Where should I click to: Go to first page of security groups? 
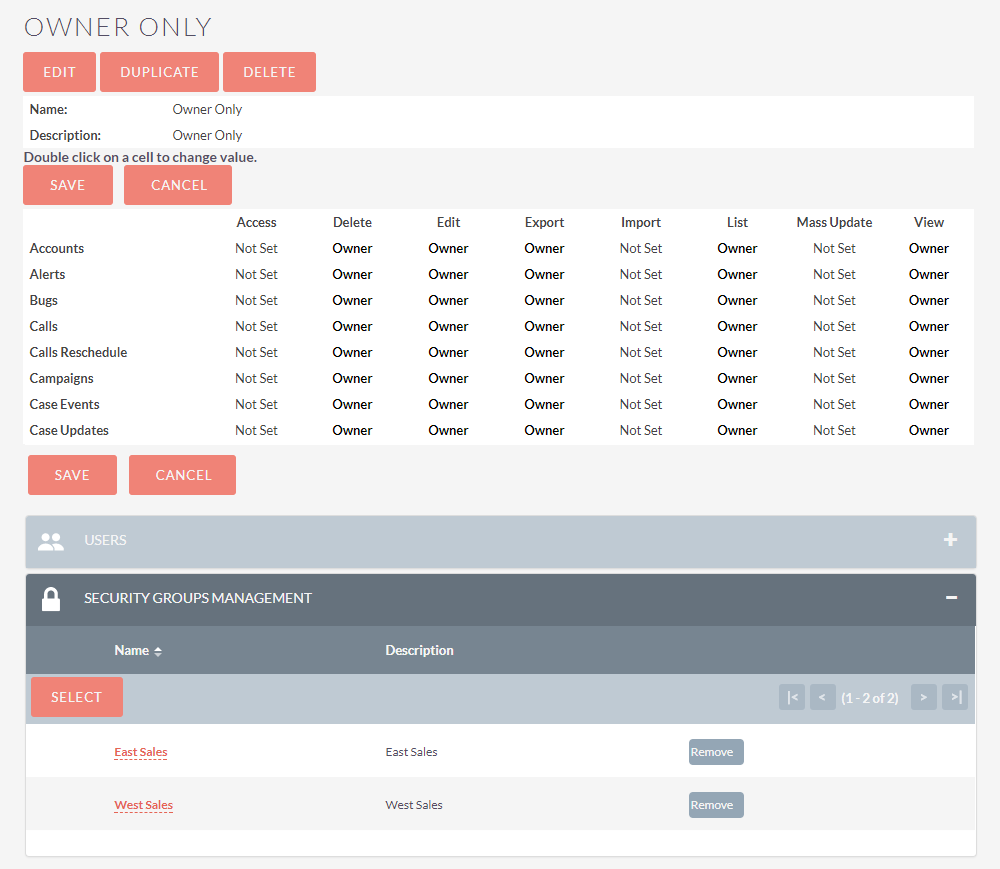792,698
